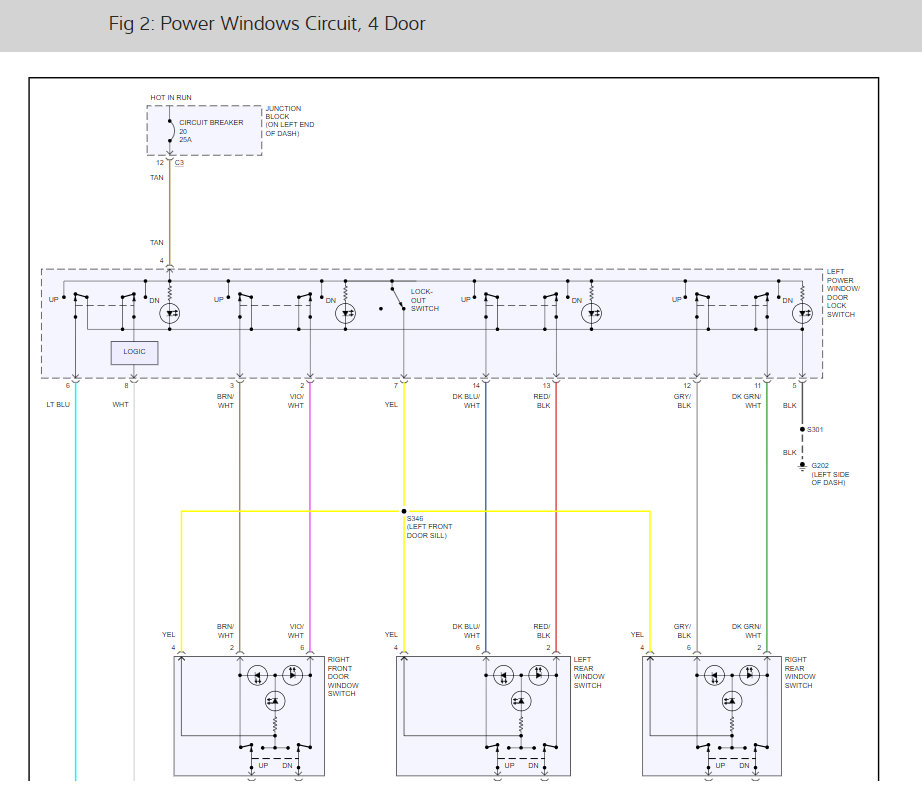Select the 'C3' connector label
This screenshot has width=922, height=811.
pyautogui.click(x=179, y=163)
